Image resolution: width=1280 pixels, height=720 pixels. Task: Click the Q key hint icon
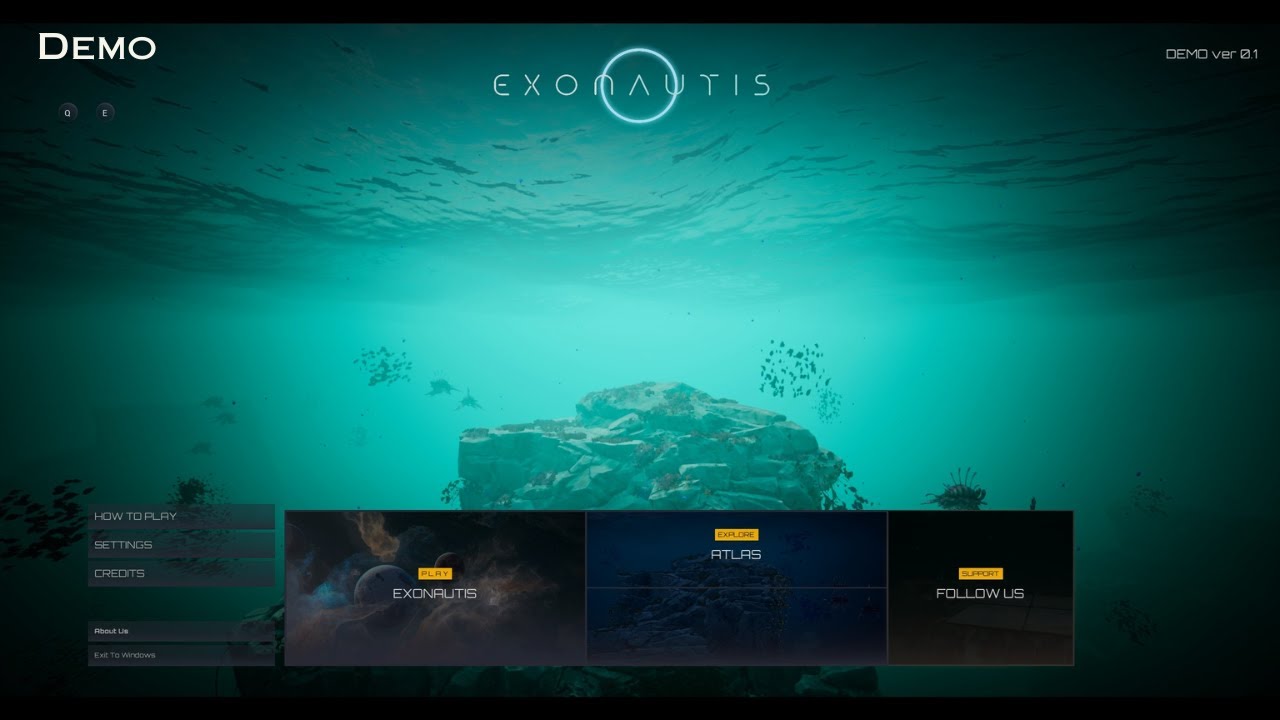68,112
